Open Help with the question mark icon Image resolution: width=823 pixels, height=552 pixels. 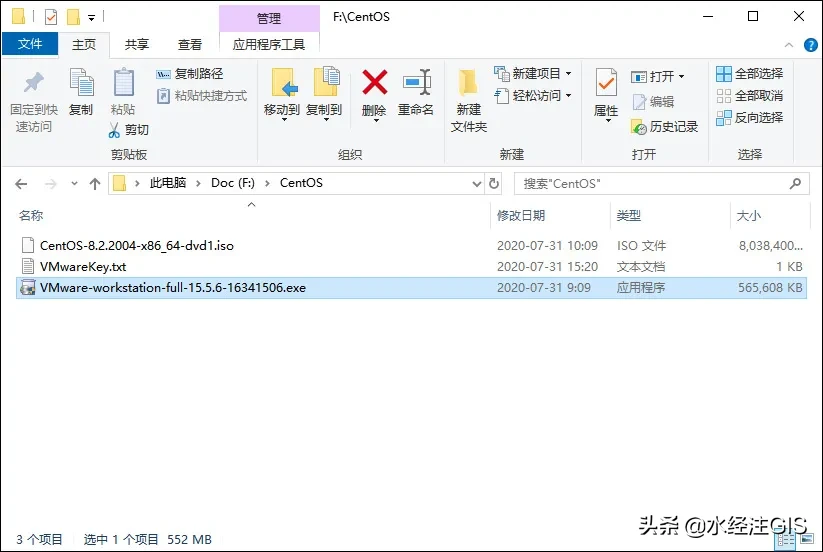coord(810,45)
